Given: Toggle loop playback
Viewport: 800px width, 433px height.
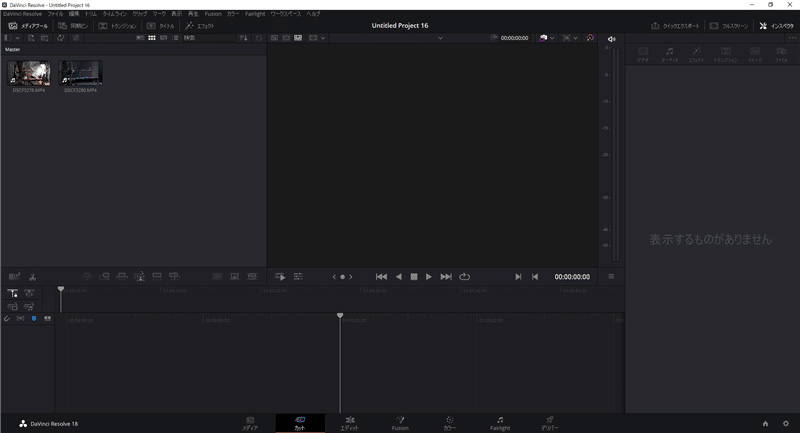Looking at the screenshot, I should 464,276.
